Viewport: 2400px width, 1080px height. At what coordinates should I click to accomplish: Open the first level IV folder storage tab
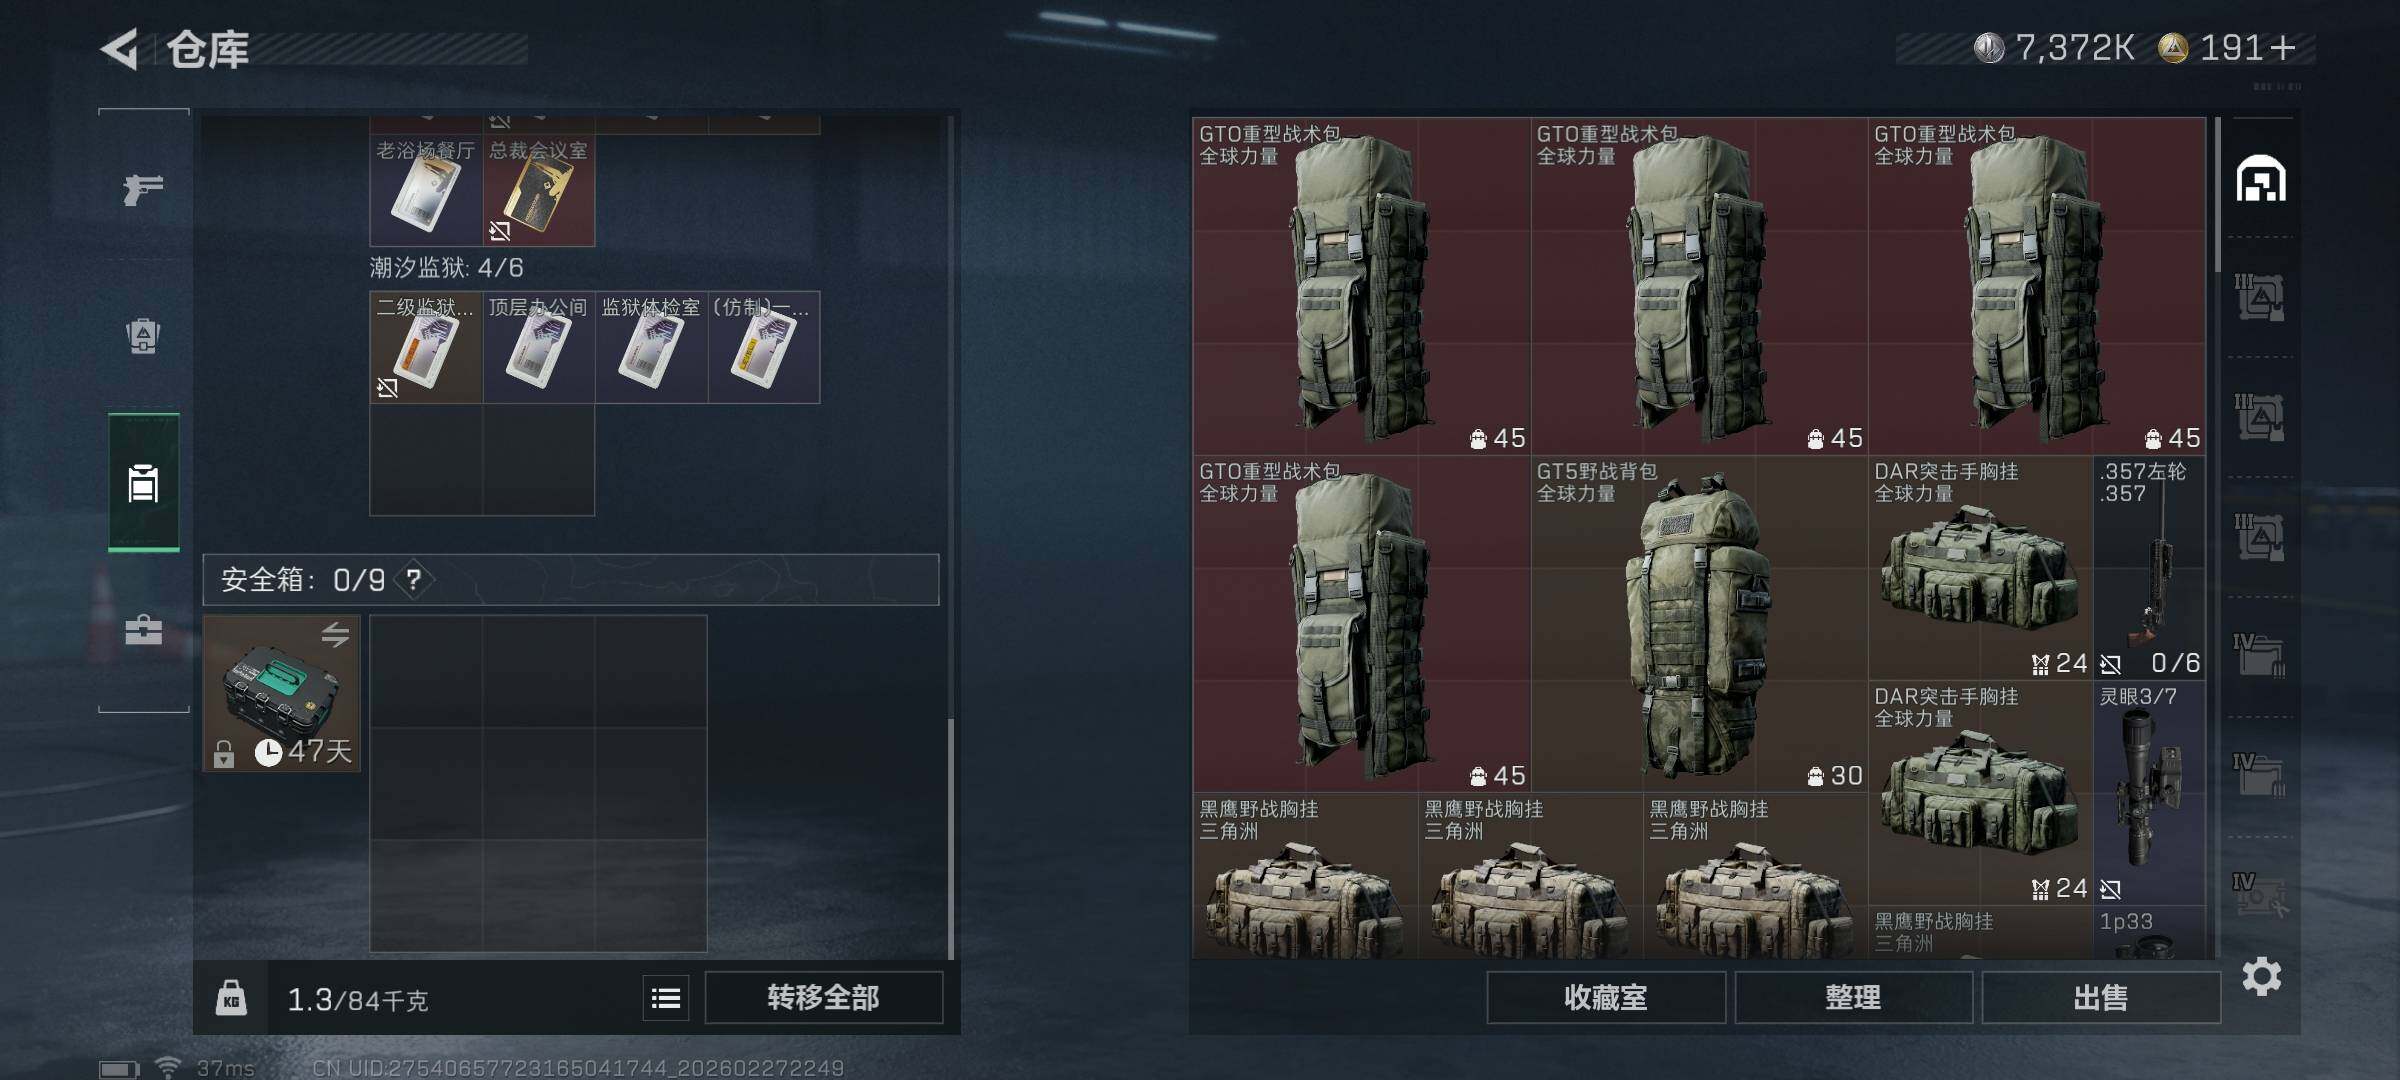point(2260,657)
